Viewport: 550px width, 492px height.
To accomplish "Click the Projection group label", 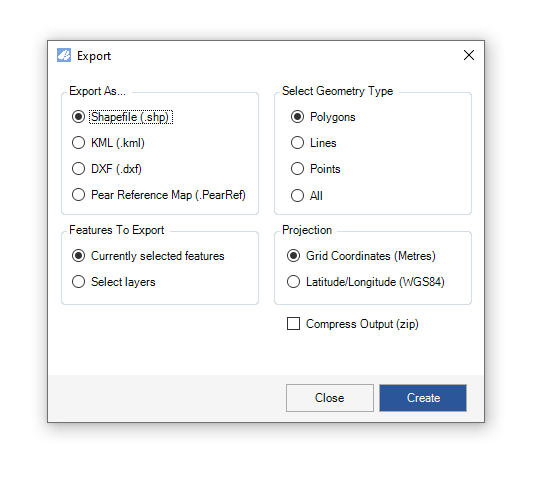I will (307, 230).
